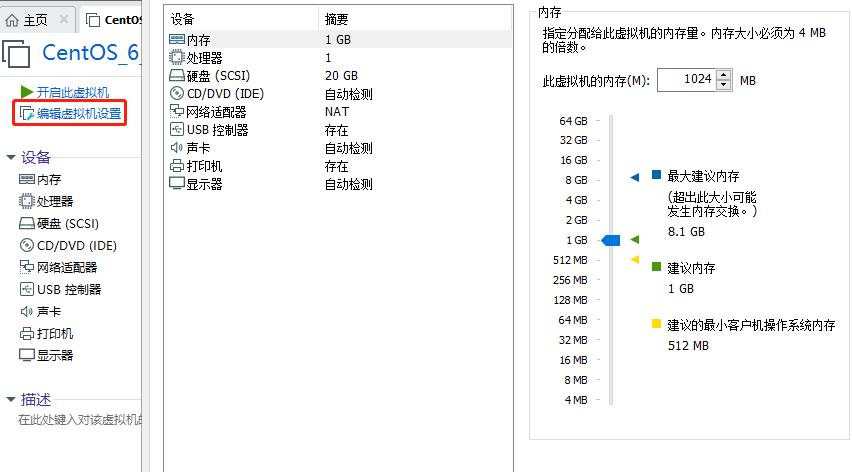Select 打印机 label in hardware table
This screenshot has width=852, height=472.
204,166
